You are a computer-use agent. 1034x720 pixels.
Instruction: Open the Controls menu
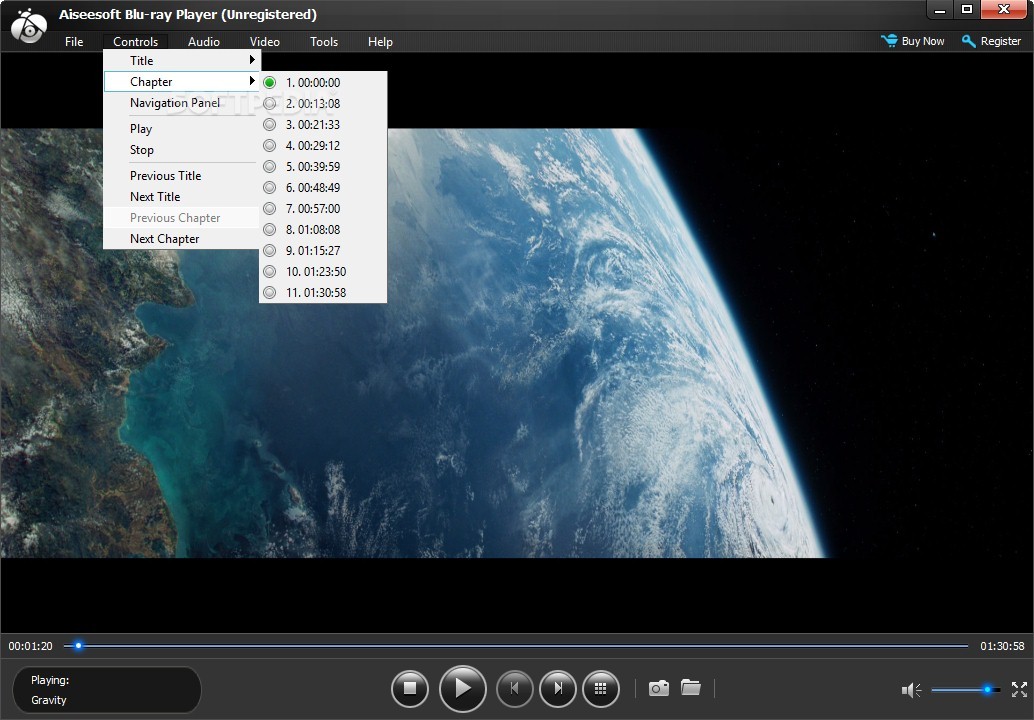coord(135,42)
